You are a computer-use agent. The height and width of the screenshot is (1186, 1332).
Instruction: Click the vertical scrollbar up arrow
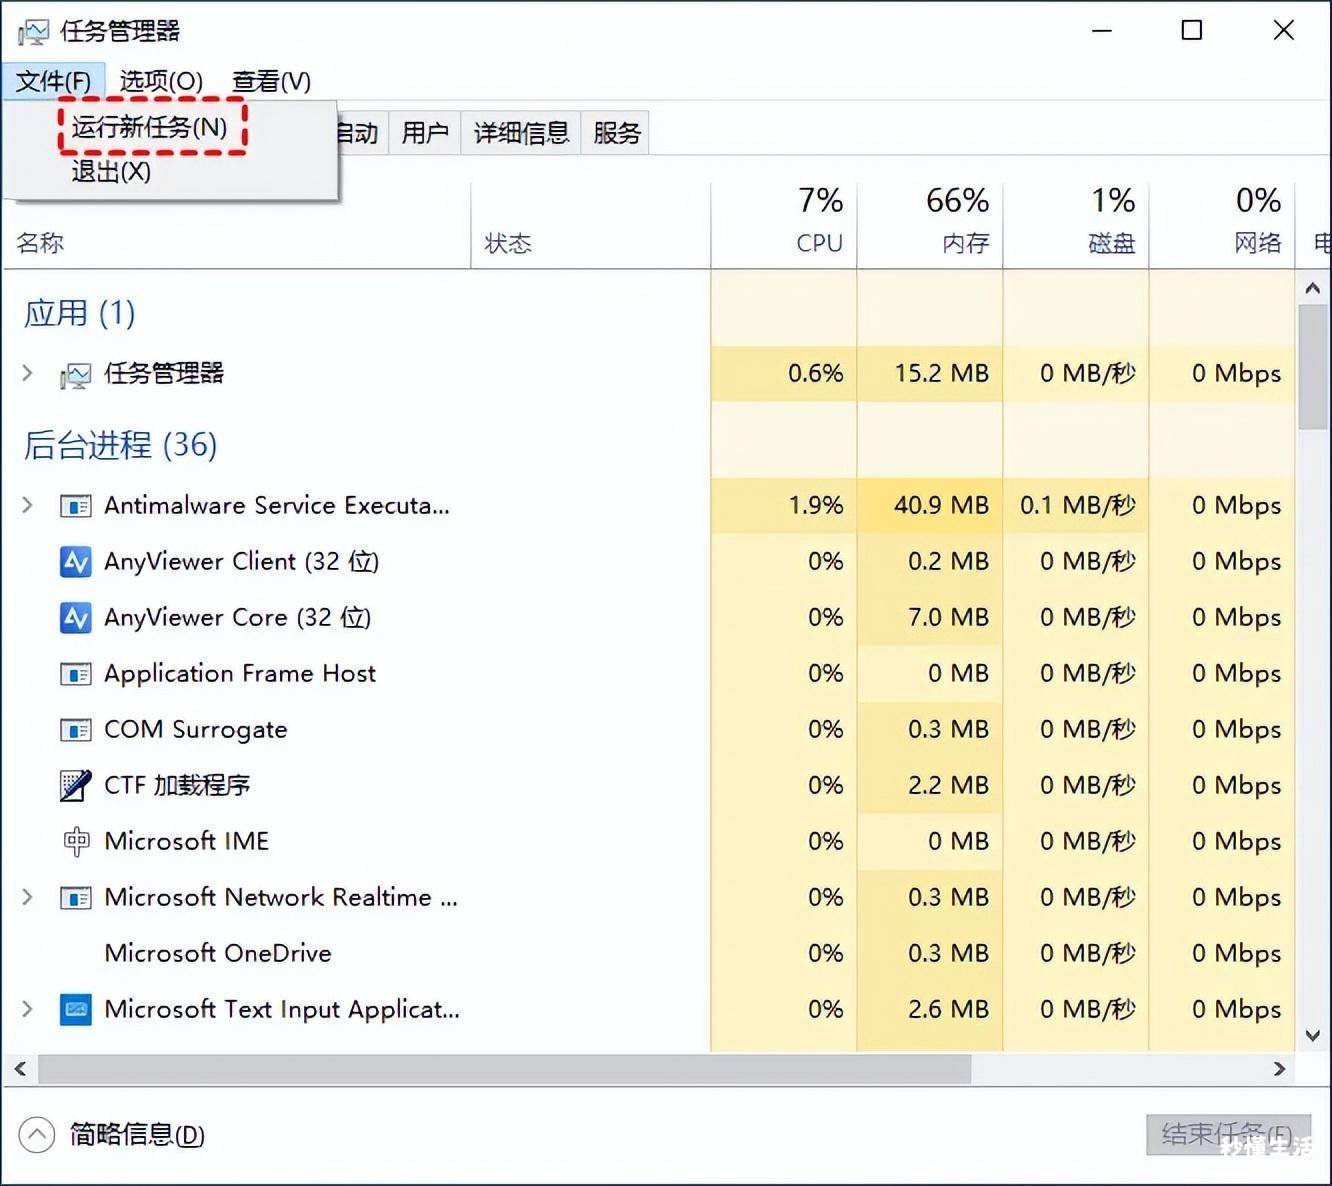1313,288
